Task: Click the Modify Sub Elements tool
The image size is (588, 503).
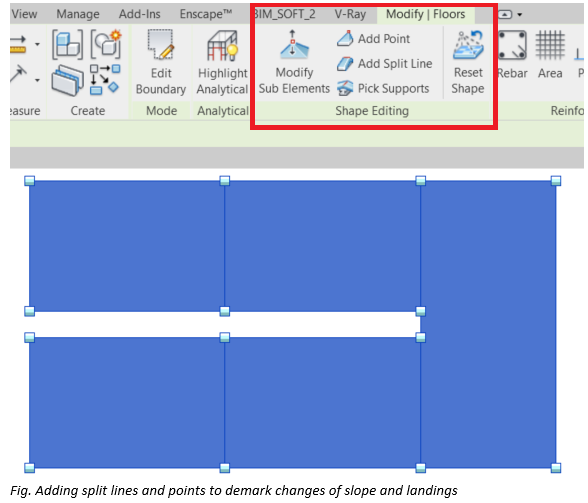Action: click(x=294, y=62)
